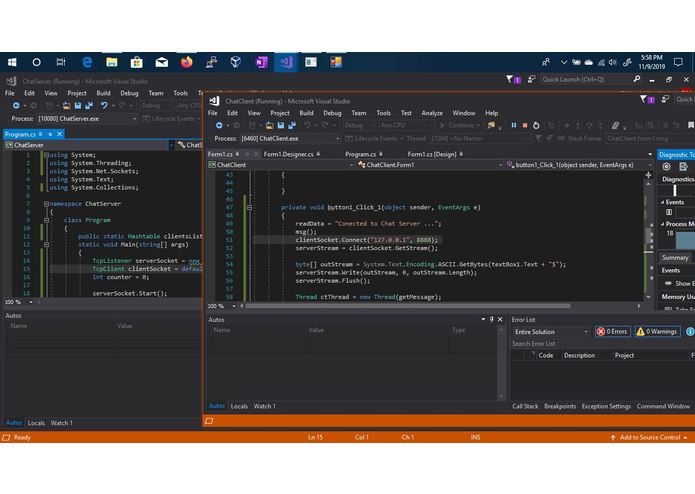Image resolution: width=695 pixels, height=494 pixels.
Task: Click Save All icon in ChatServer toolbar
Action: click(x=89, y=105)
